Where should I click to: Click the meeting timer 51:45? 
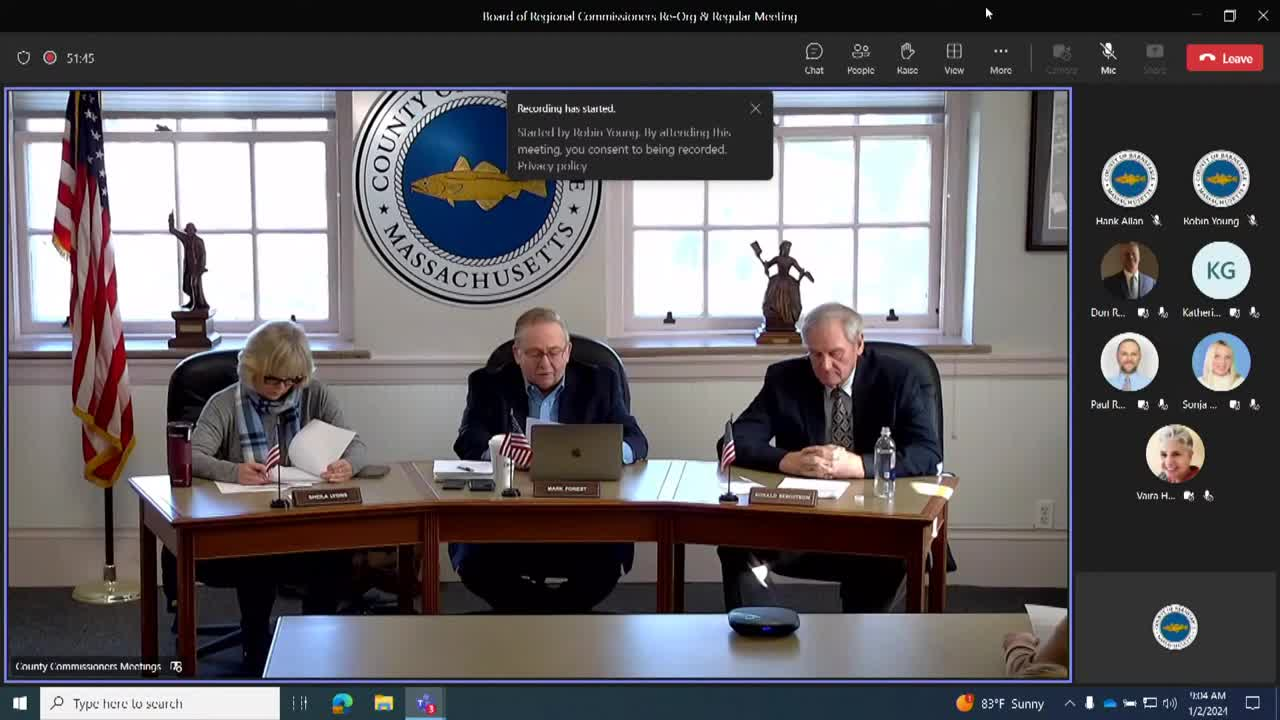(x=80, y=58)
